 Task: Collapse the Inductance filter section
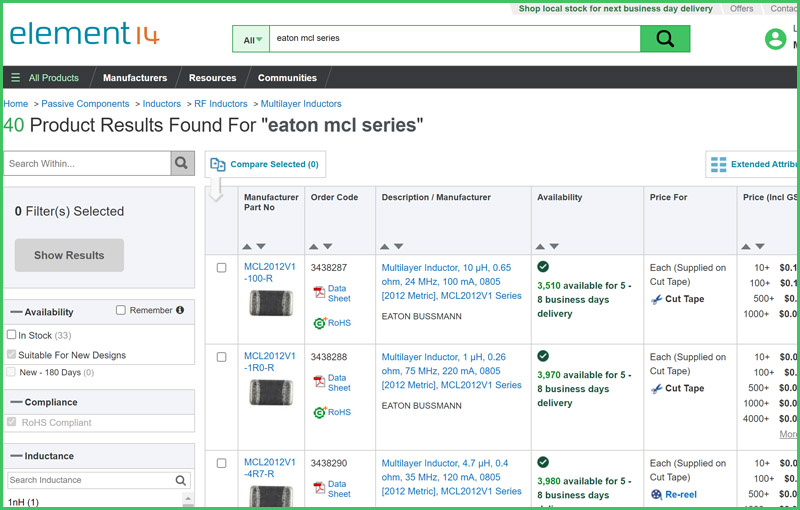pos(16,455)
